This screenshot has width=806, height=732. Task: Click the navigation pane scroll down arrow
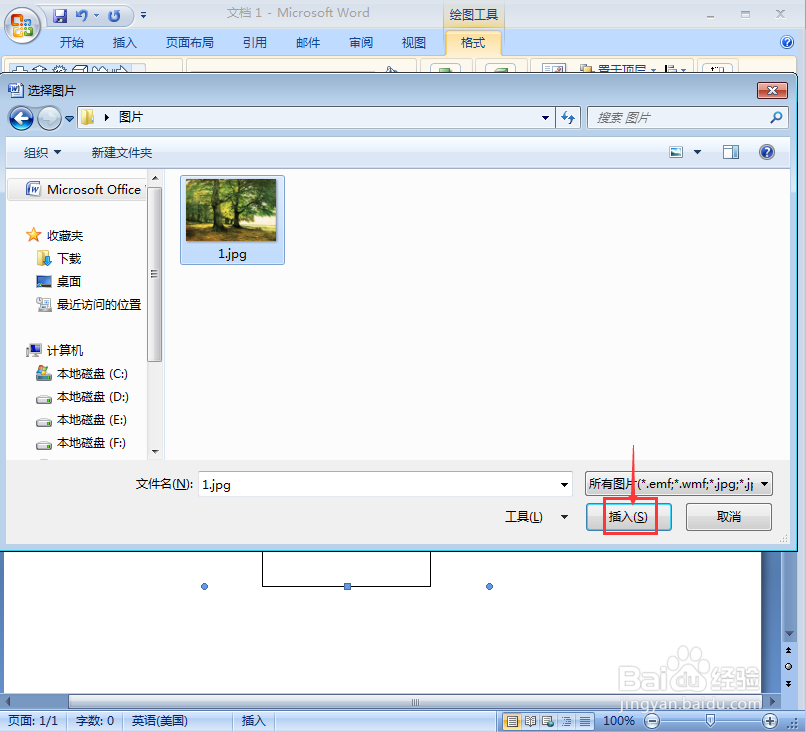pos(155,451)
